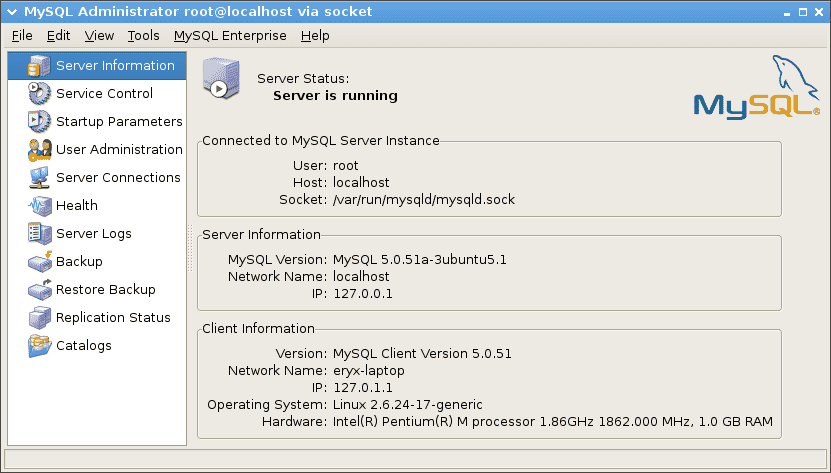This screenshot has width=831, height=473.
Task: Click the user value 'root'
Action: (x=346, y=166)
